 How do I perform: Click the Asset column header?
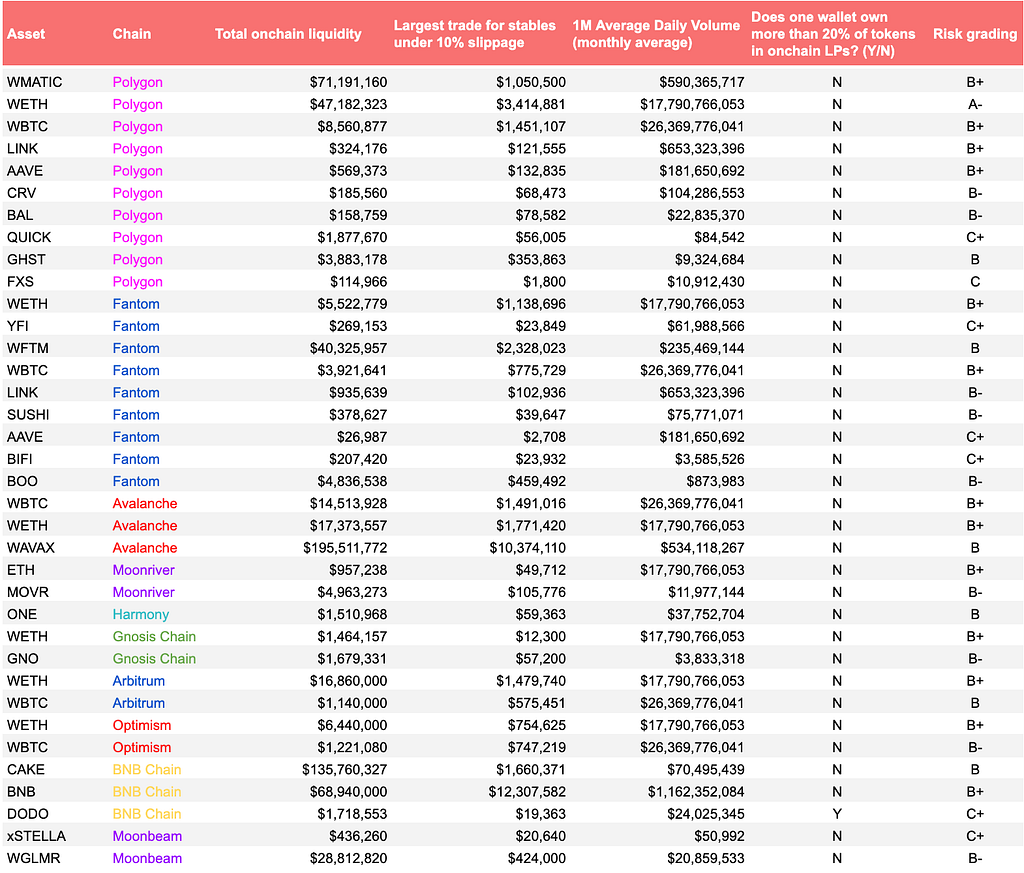[26, 34]
